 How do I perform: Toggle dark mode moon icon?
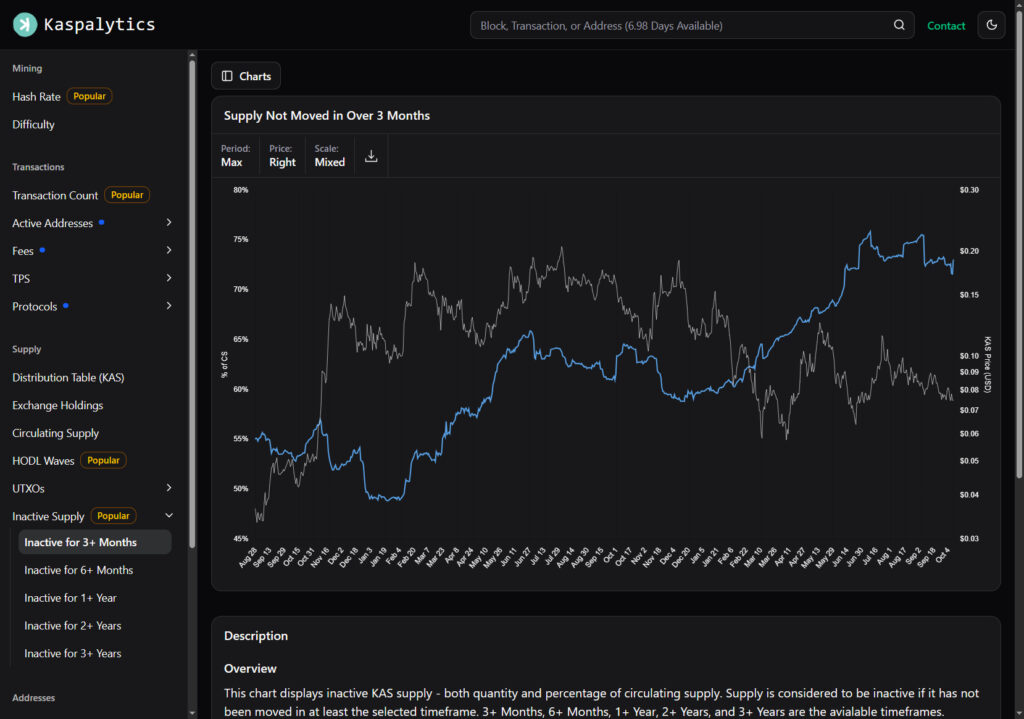point(991,25)
